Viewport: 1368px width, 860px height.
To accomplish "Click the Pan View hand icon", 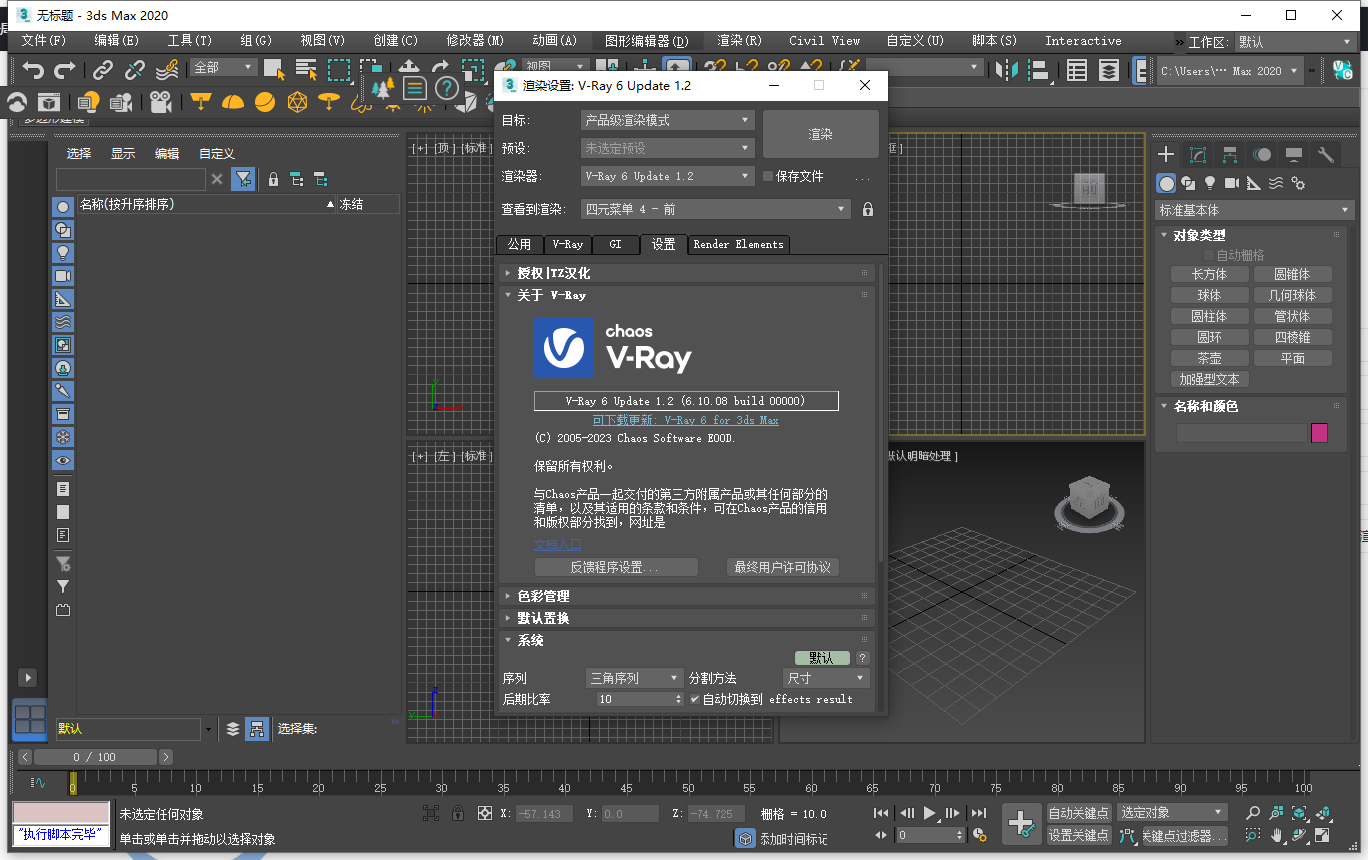I will coord(1277,835).
